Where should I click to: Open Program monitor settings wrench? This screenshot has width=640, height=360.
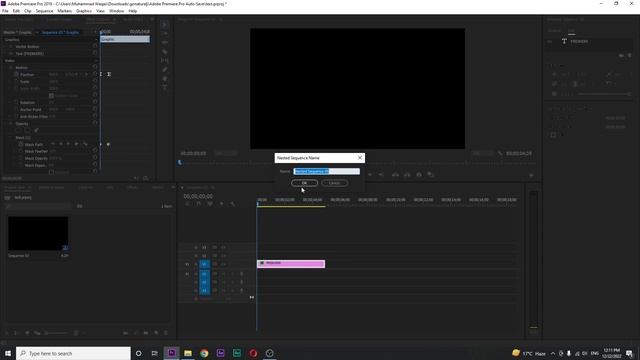(500, 153)
